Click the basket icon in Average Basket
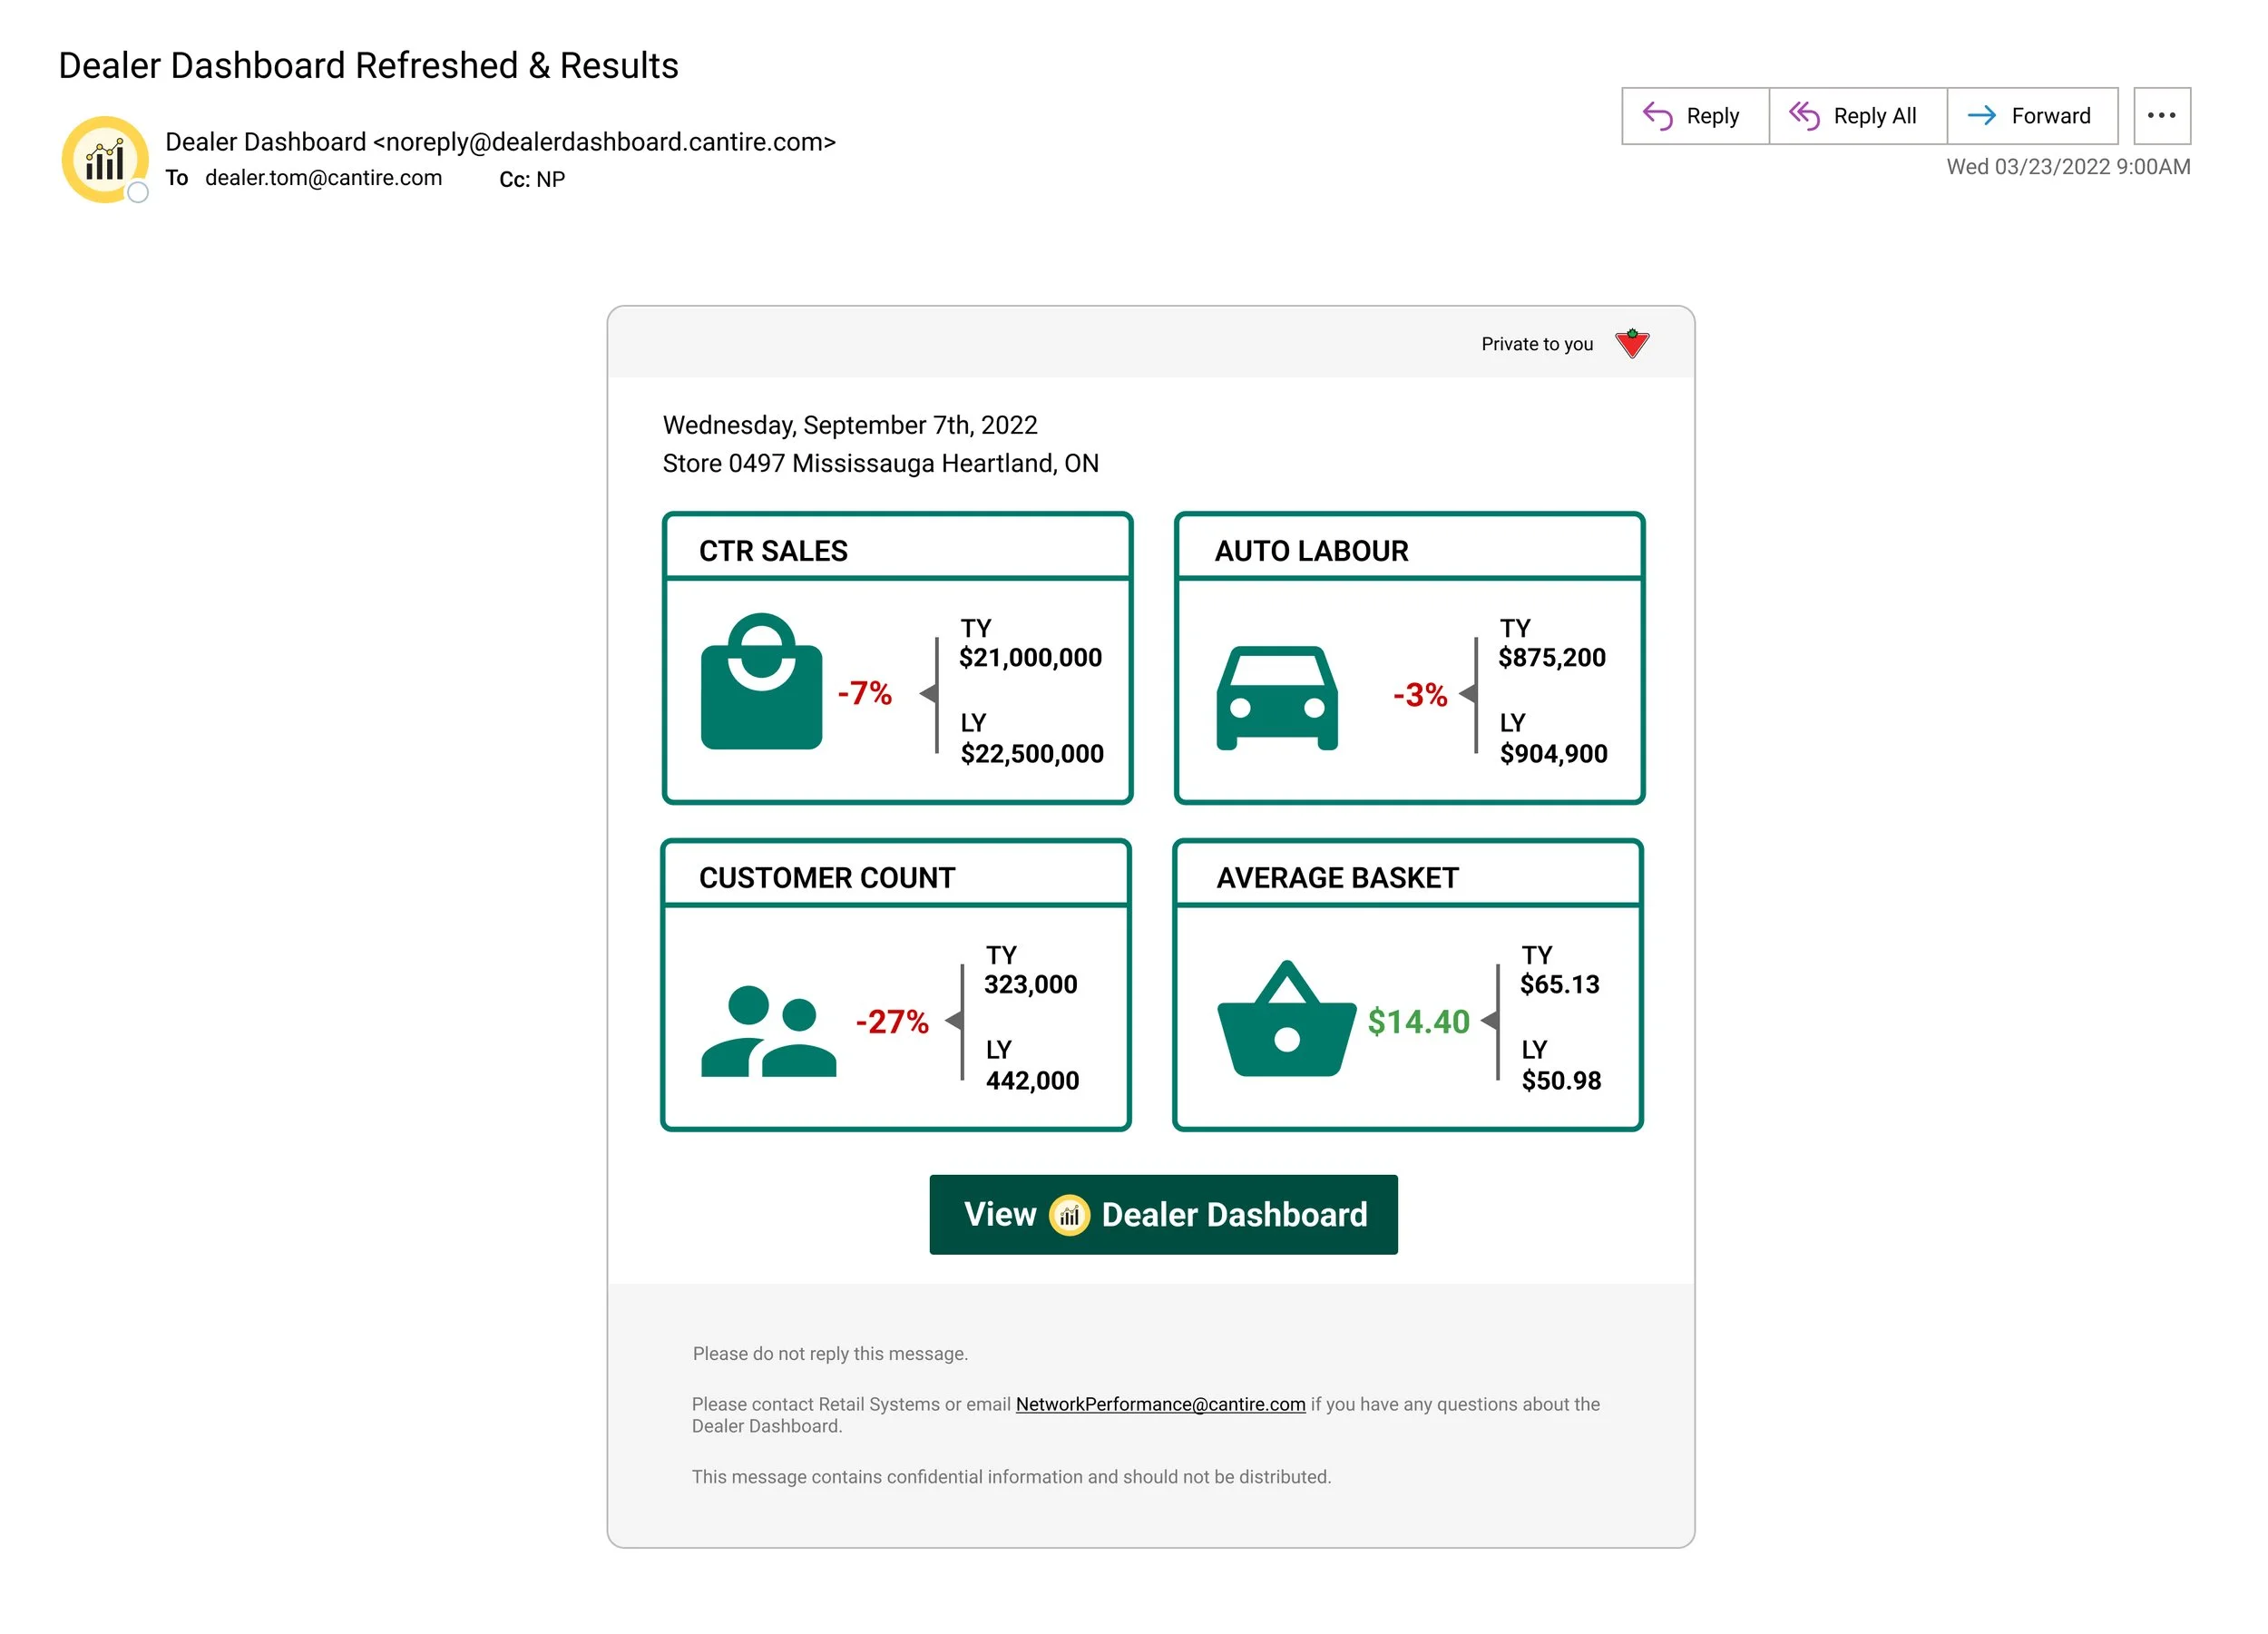 (x=1286, y=1019)
